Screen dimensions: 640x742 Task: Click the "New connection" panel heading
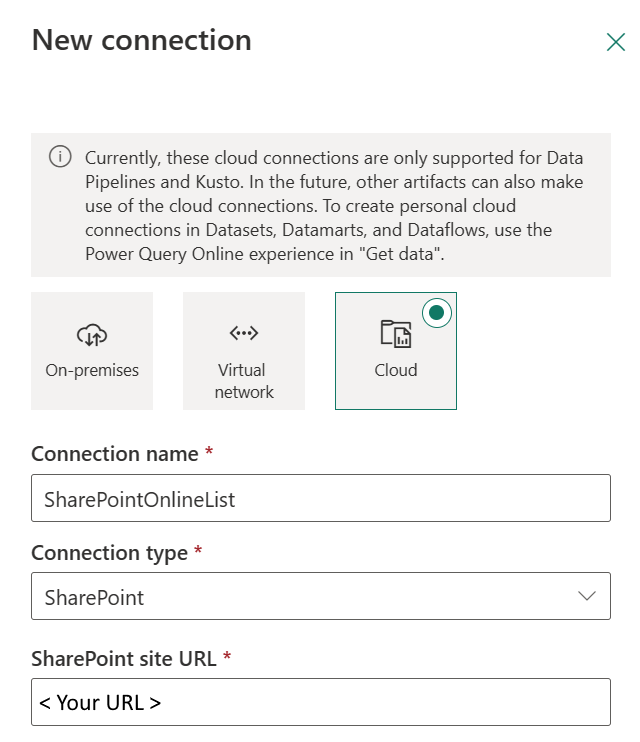coord(142,41)
